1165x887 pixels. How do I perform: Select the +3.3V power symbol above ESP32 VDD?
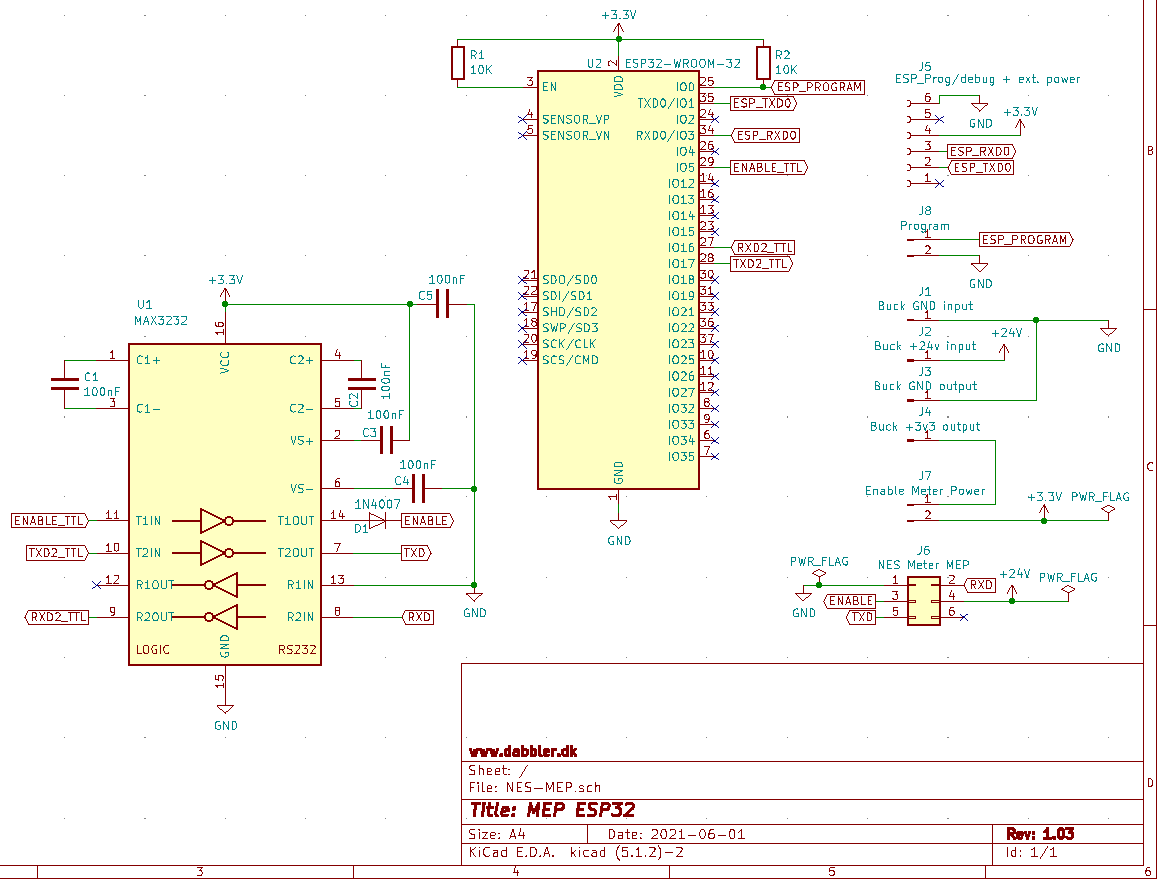tap(619, 22)
